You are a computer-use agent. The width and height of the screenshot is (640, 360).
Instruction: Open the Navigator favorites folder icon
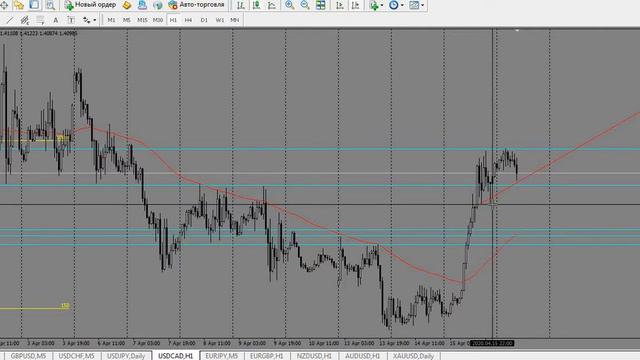(19, 5)
